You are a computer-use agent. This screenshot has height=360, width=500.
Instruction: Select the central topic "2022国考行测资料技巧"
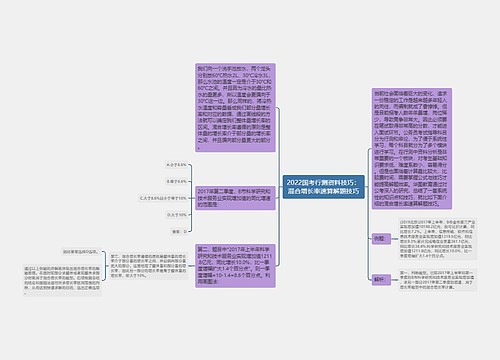pyautogui.click(x=324, y=187)
